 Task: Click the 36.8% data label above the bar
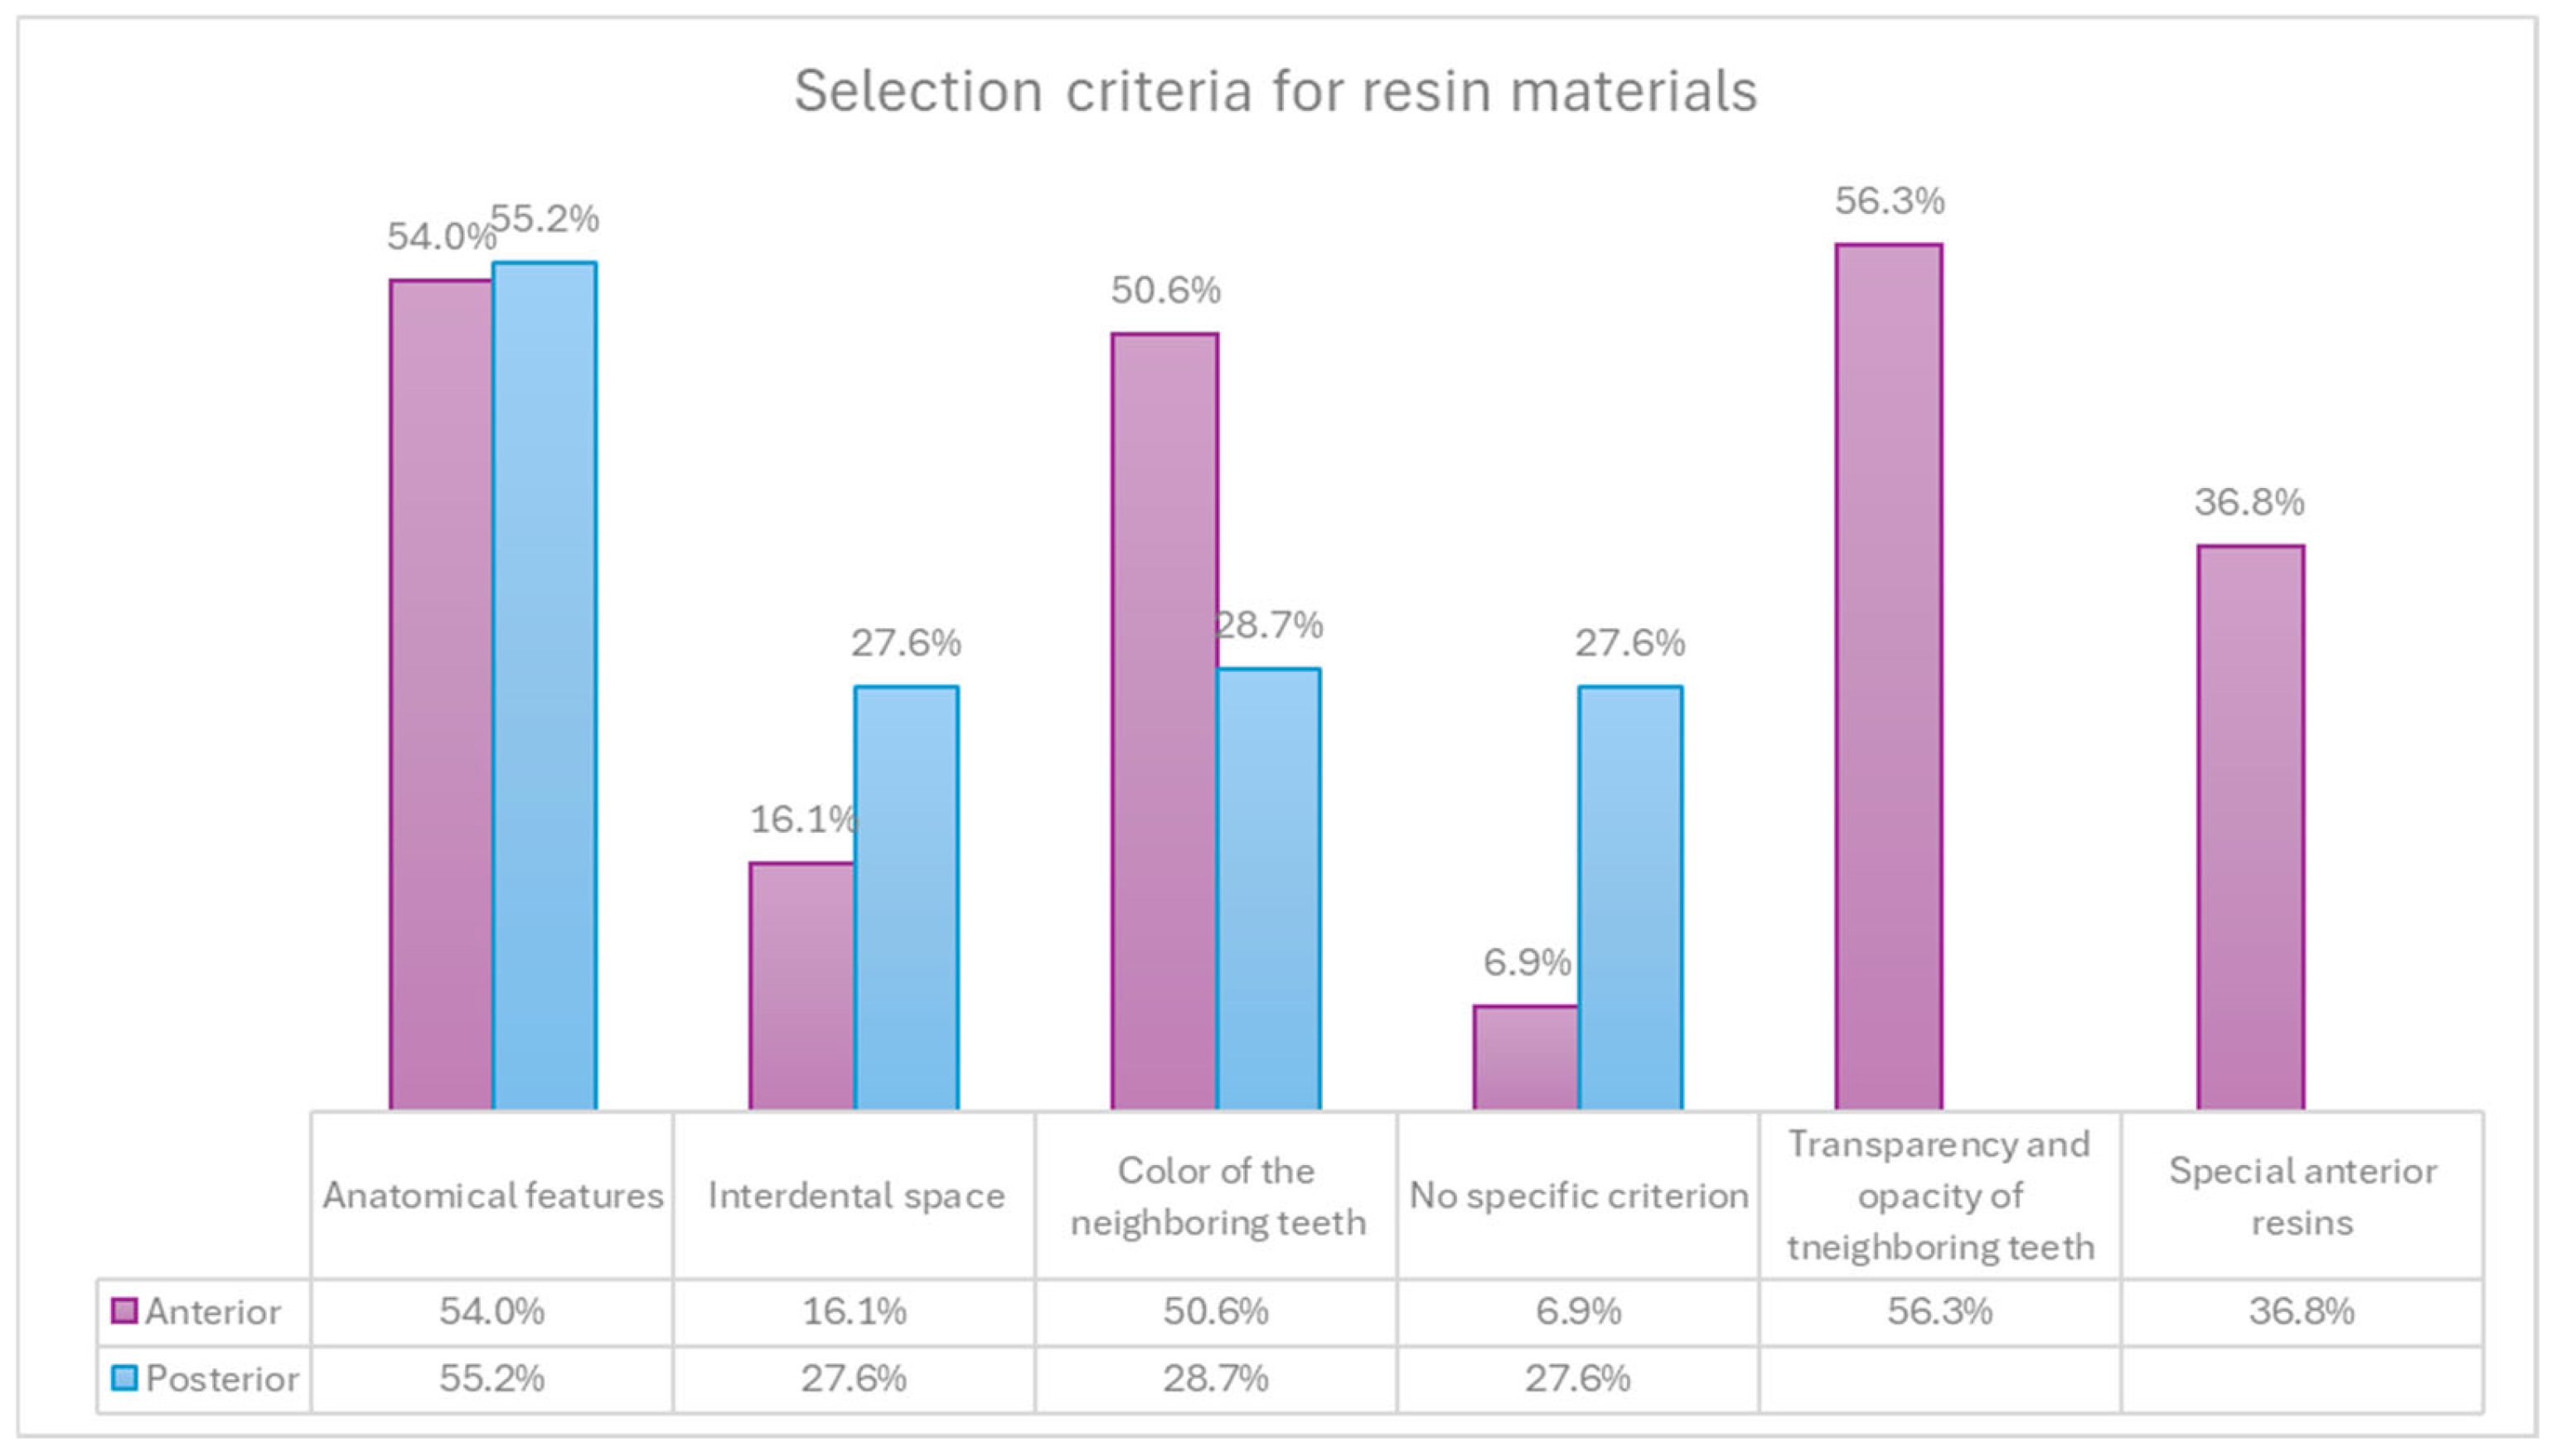click(2249, 502)
